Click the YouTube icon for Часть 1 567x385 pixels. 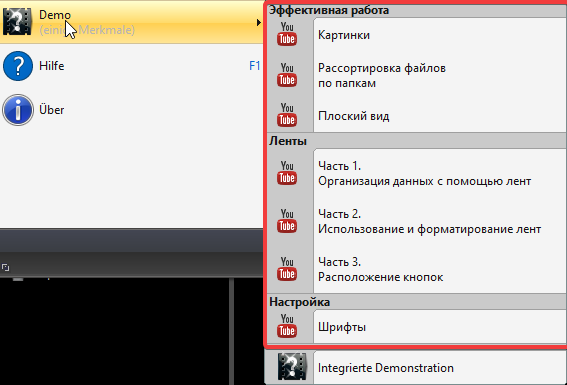coord(287,173)
